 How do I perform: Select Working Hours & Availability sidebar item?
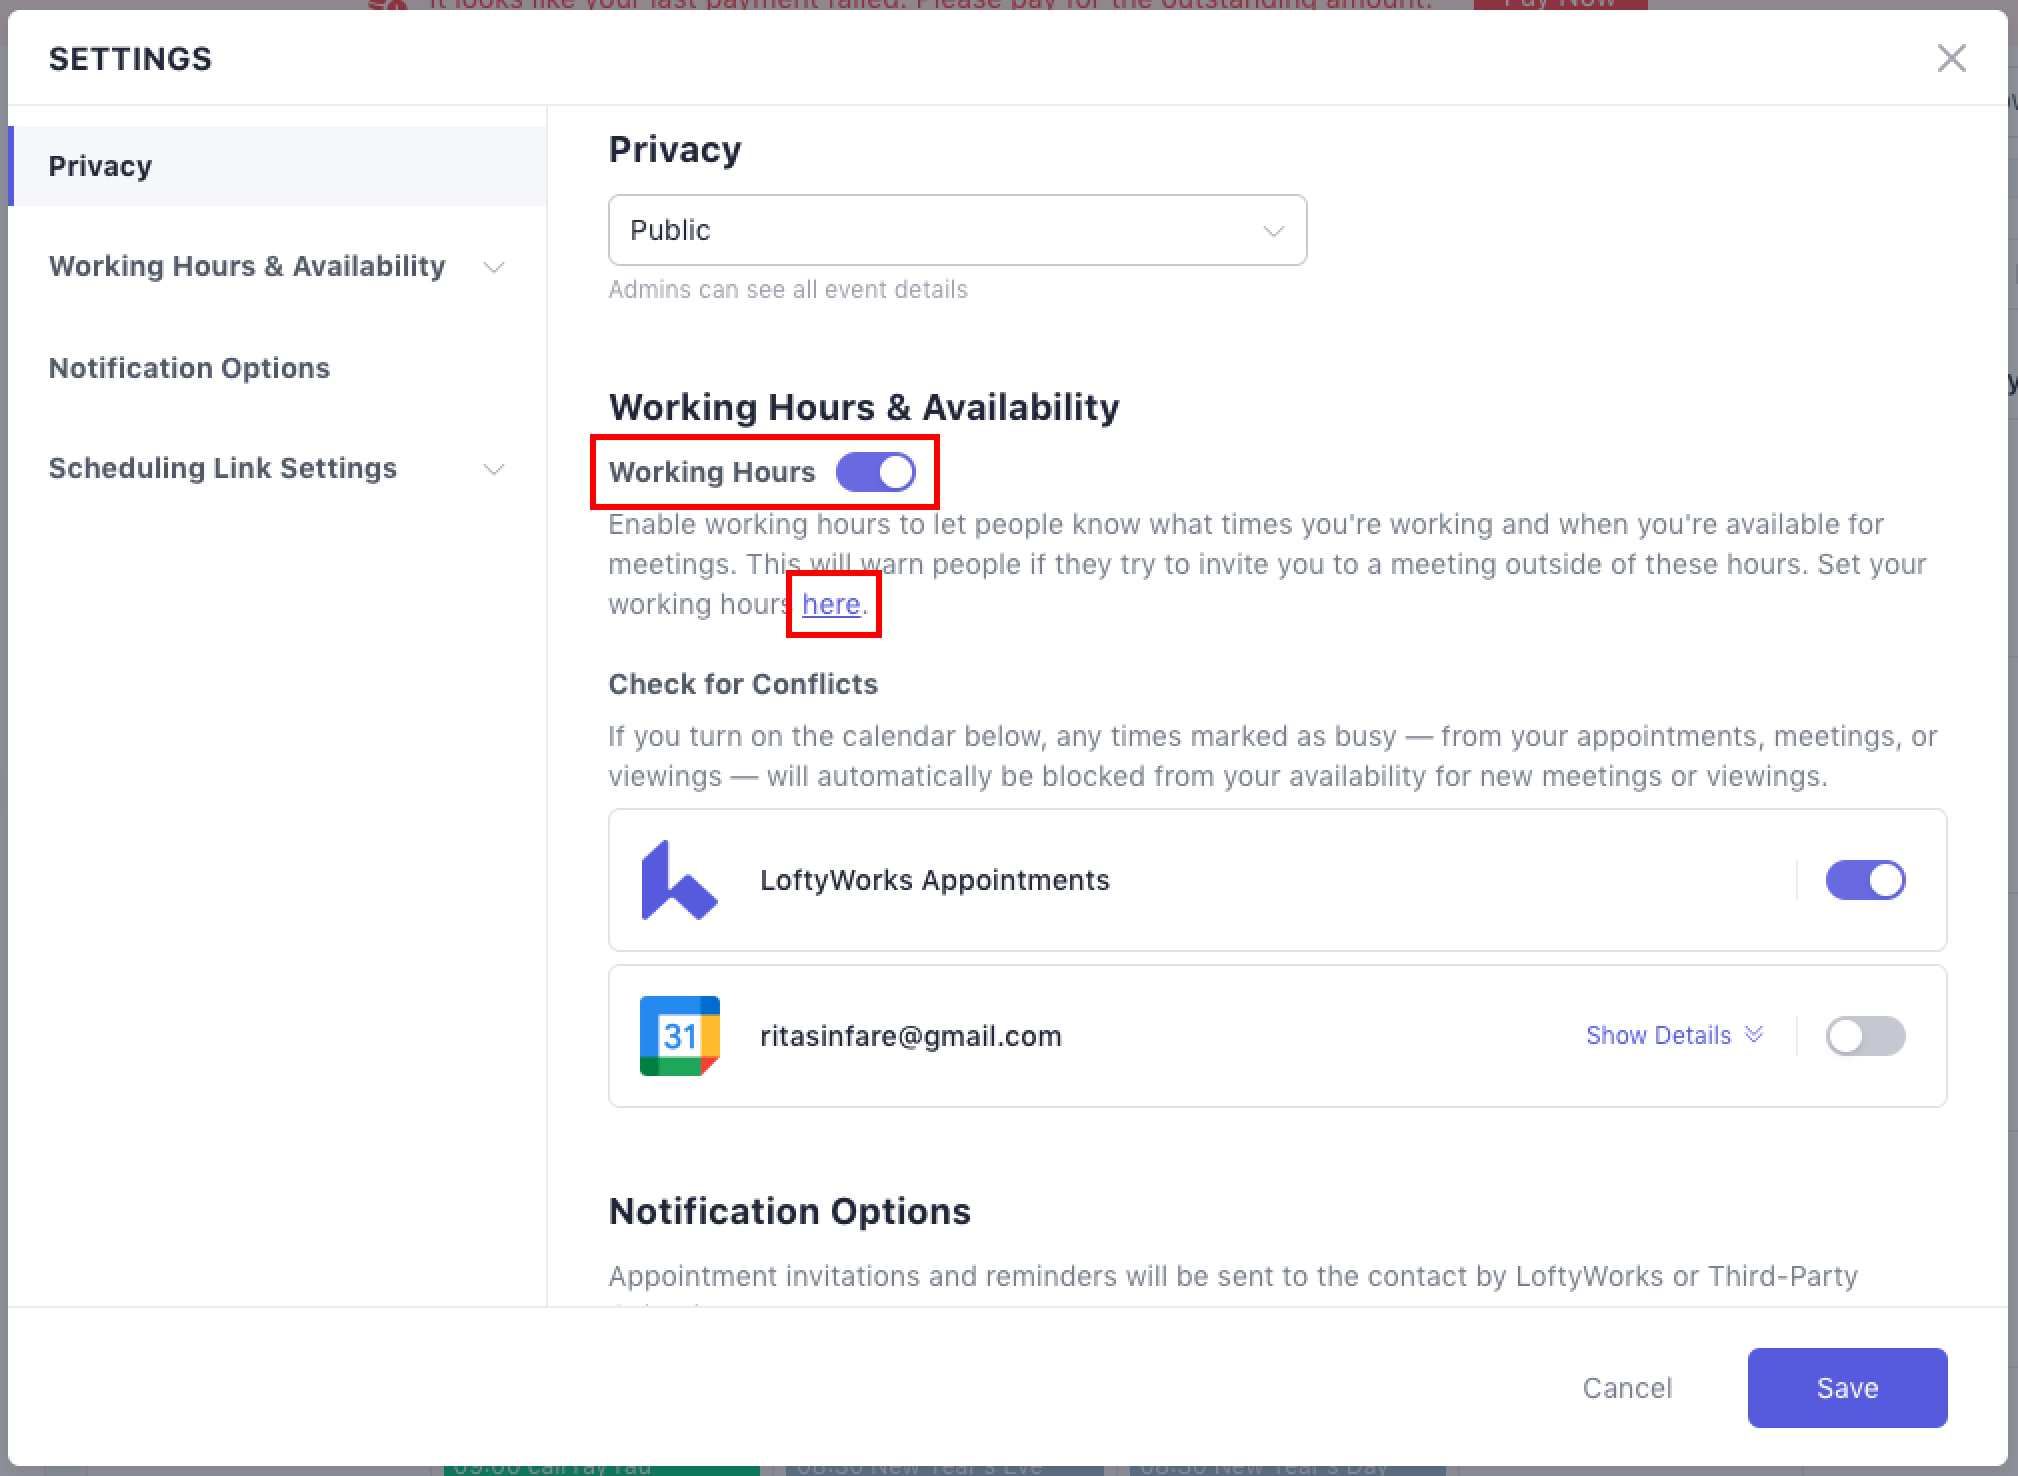246,266
